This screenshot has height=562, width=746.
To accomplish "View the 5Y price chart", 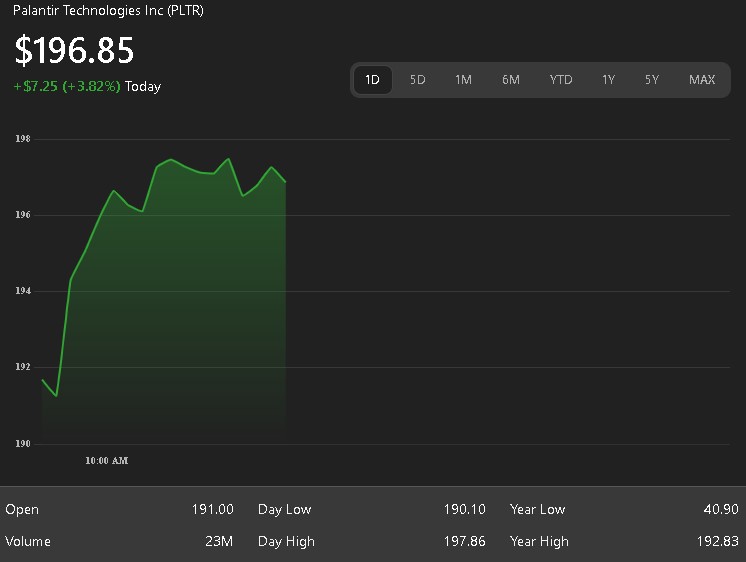I will pyautogui.click(x=652, y=80).
